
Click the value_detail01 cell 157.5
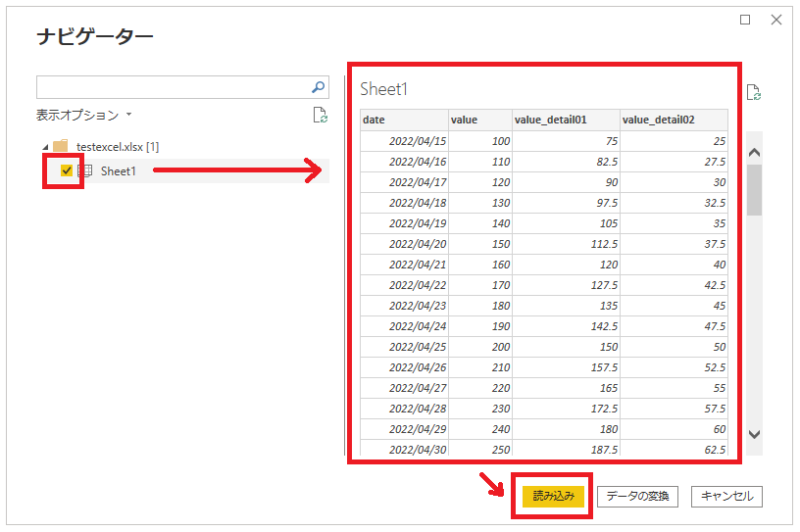pyautogui.click(x=566, y=368)
